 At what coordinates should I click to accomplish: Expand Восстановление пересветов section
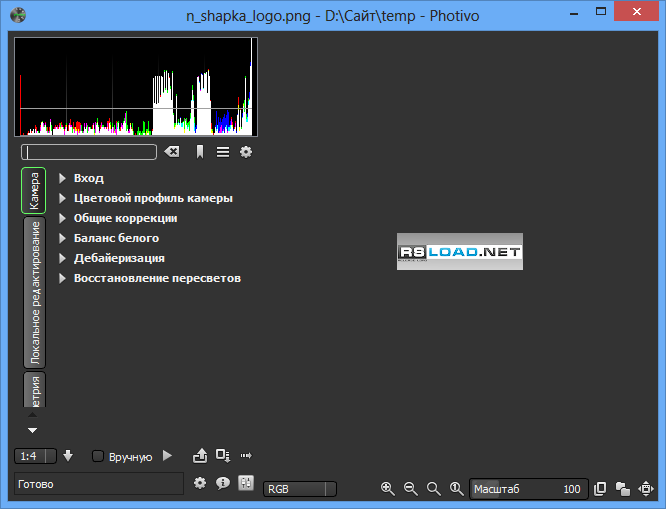[x=150, y=278]
